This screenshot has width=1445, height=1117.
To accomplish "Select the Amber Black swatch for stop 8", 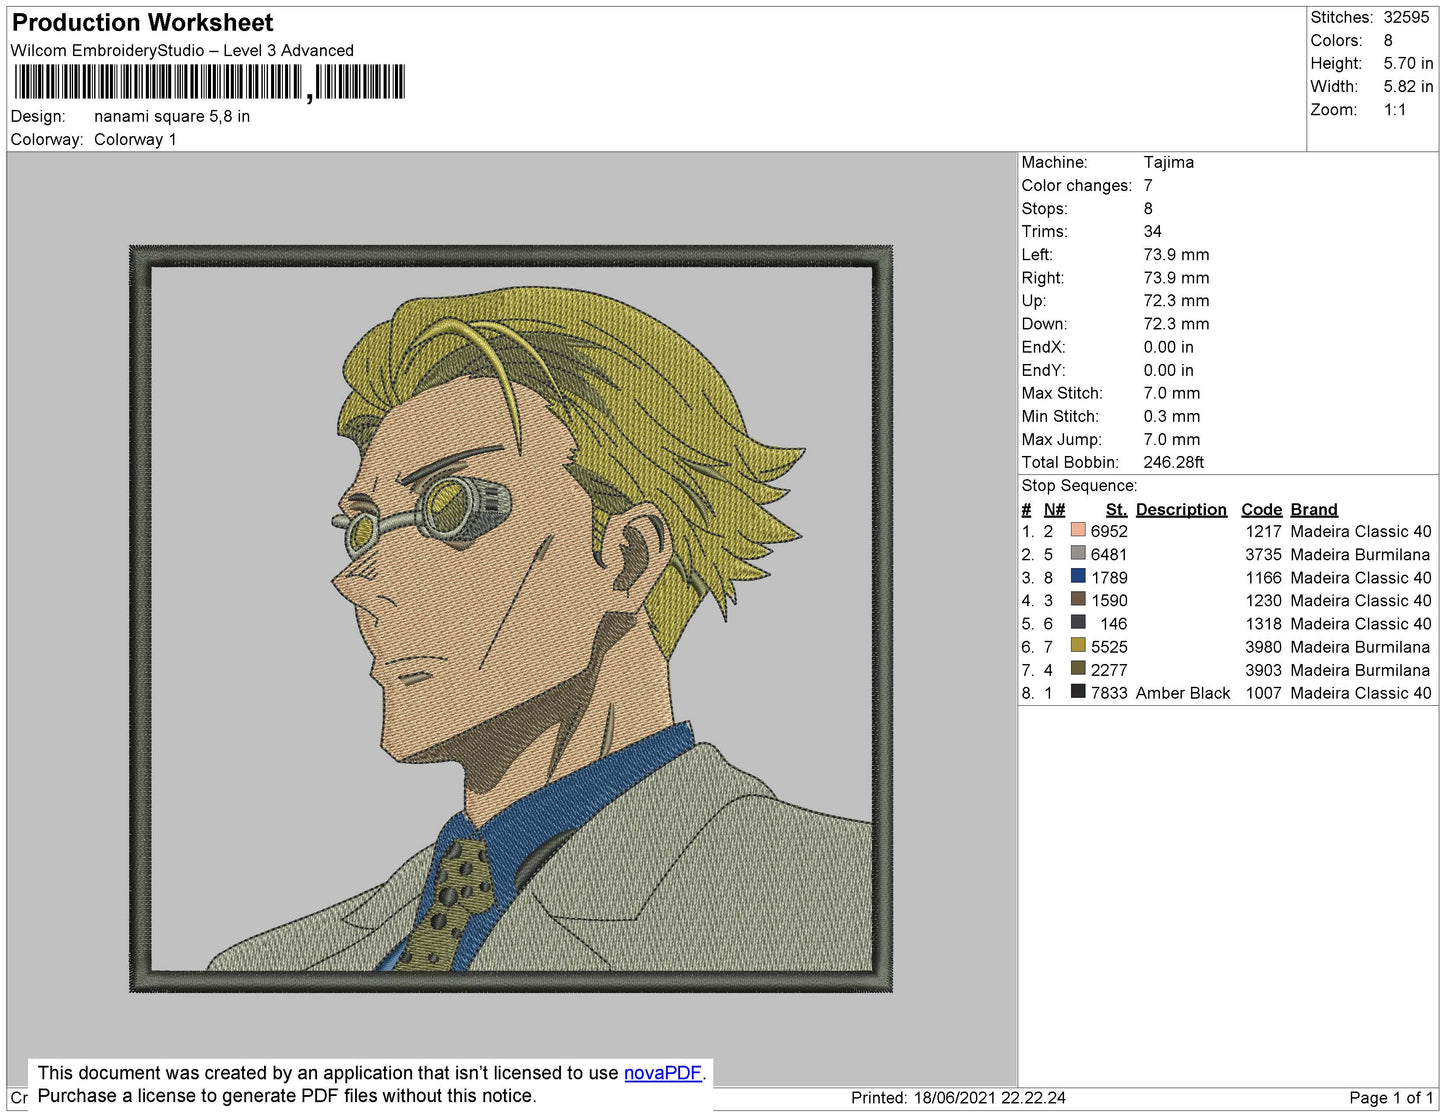I will pos(1078,691).
